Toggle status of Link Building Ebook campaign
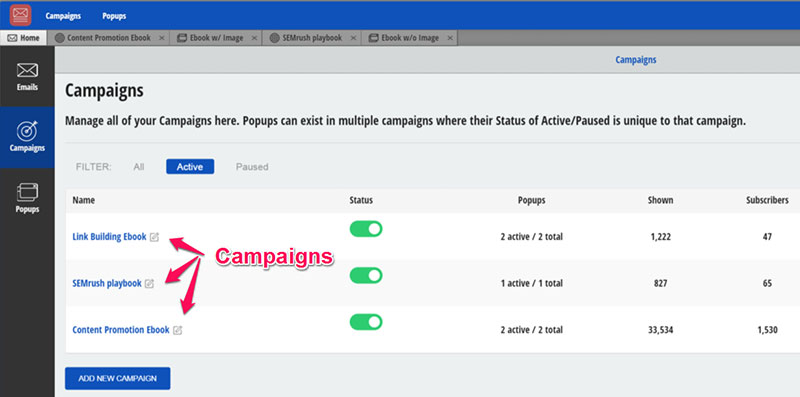Image resolution: width=800 pixels, height=397 pixels. 366,229
